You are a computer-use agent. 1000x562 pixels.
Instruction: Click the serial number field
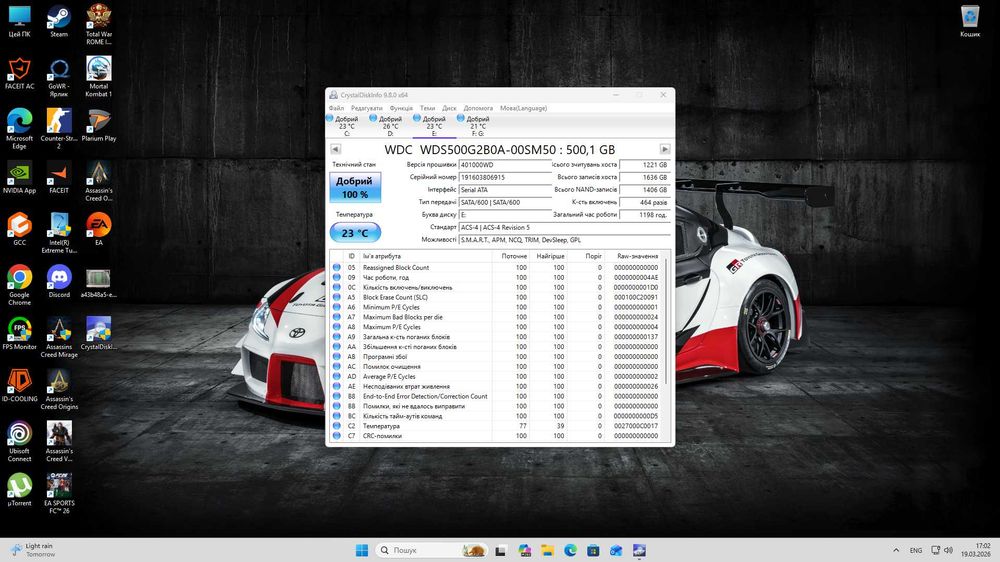tap(505, 177)
